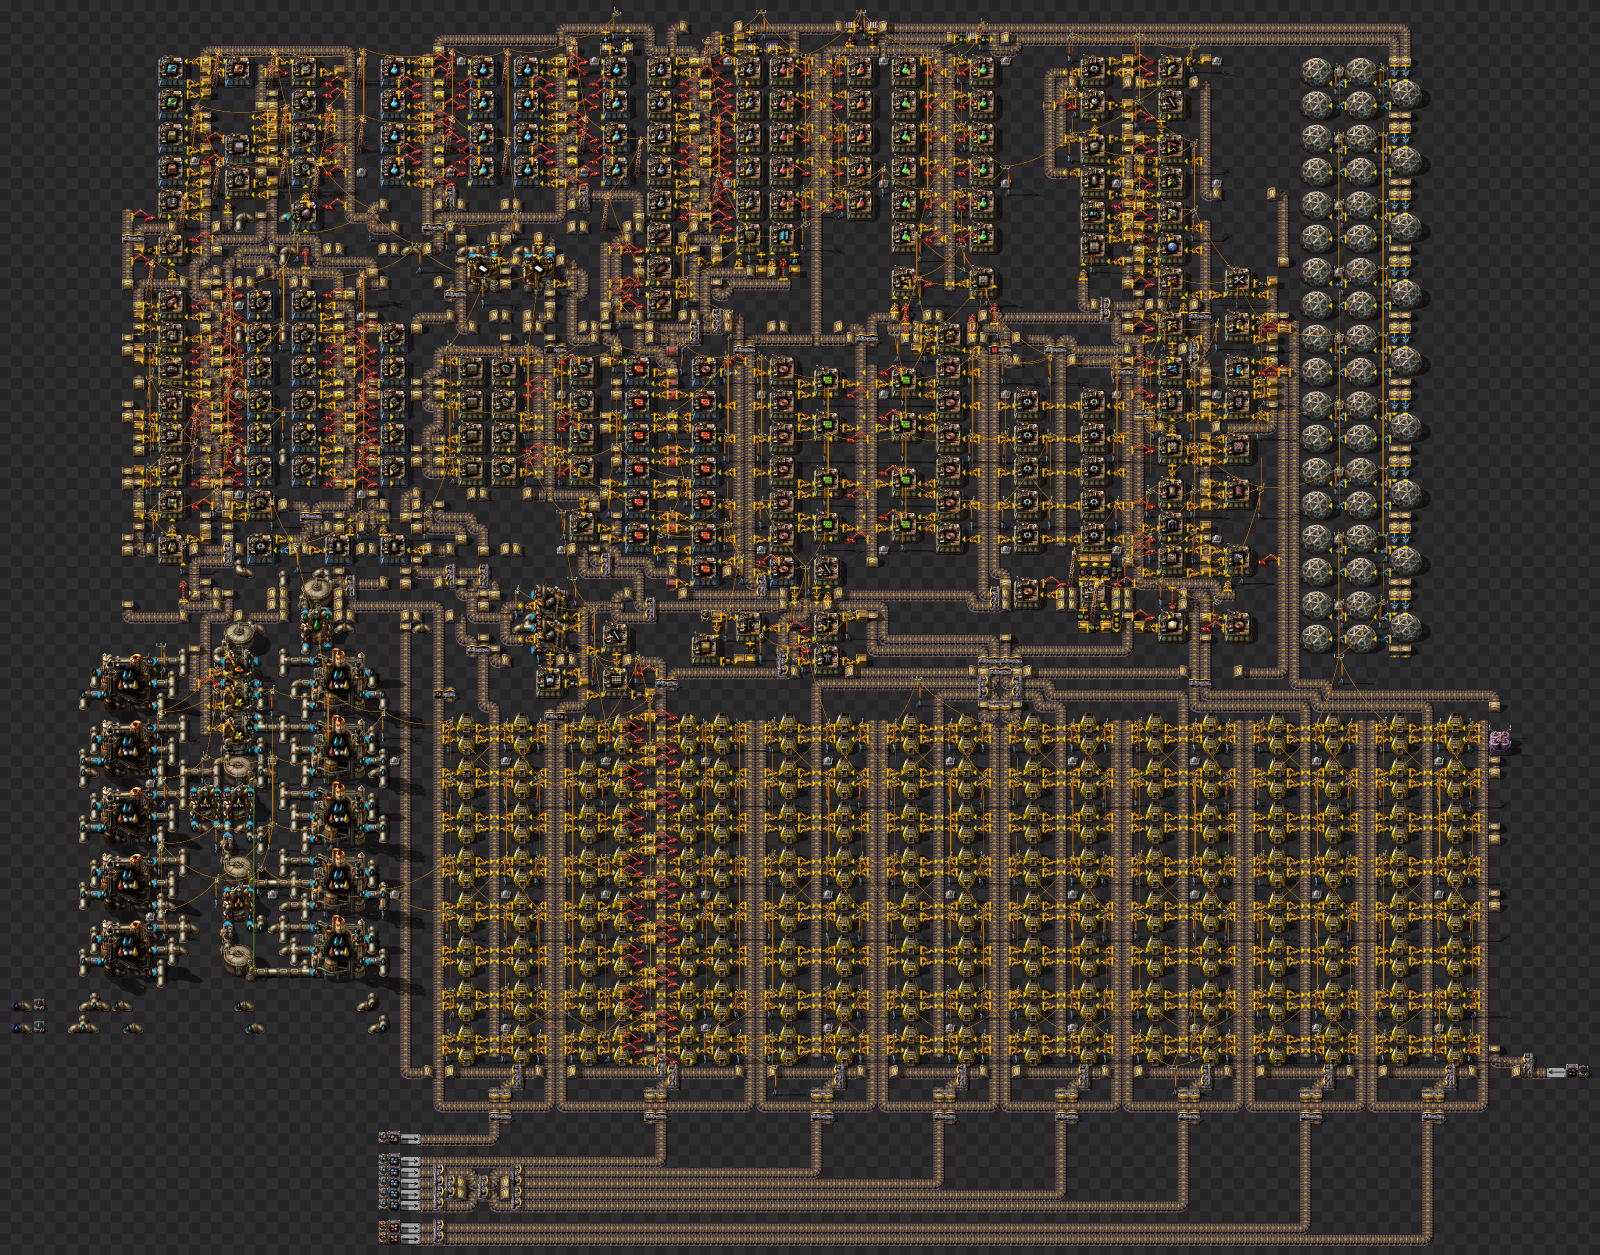1600x1255 pixels.
Task: Select the top-left geodesic dome structure
Action: (x=1318, y=73)
